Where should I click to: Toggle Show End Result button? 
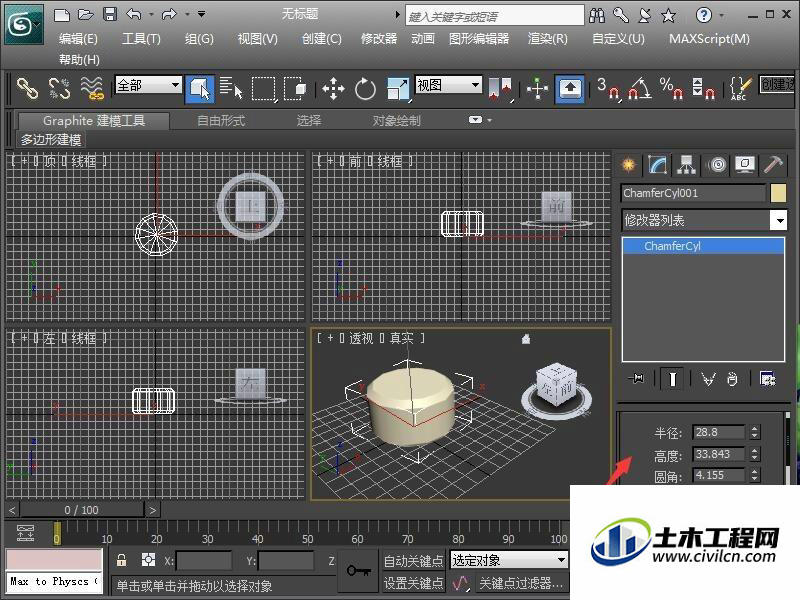(672, 379)
